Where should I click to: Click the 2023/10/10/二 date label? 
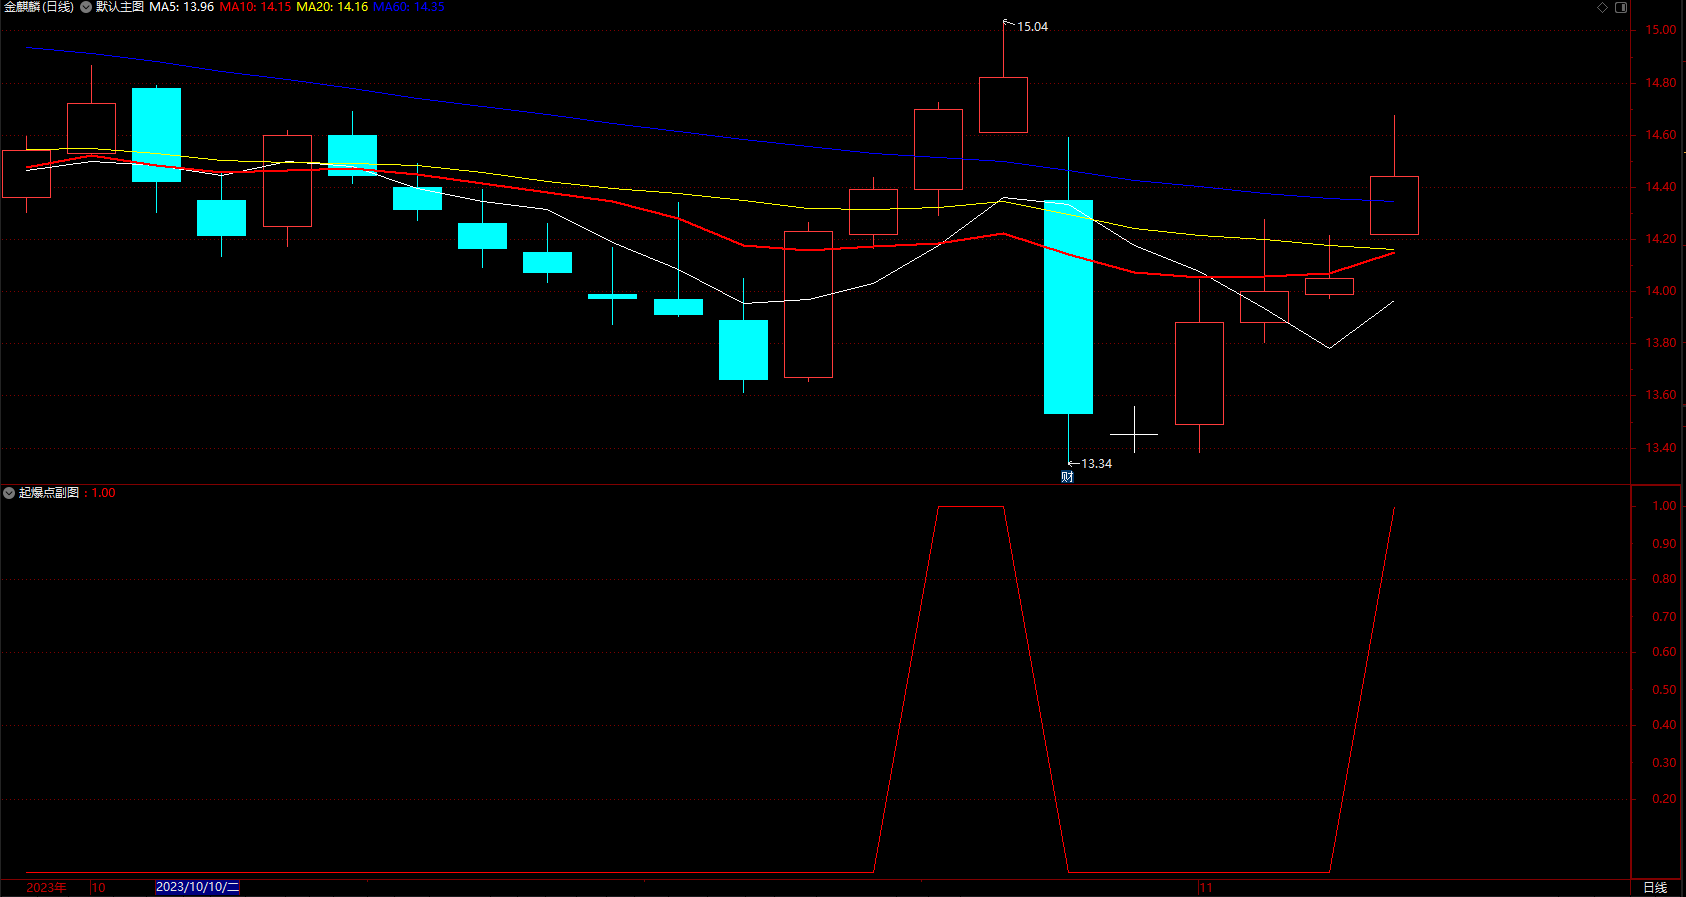197,887
